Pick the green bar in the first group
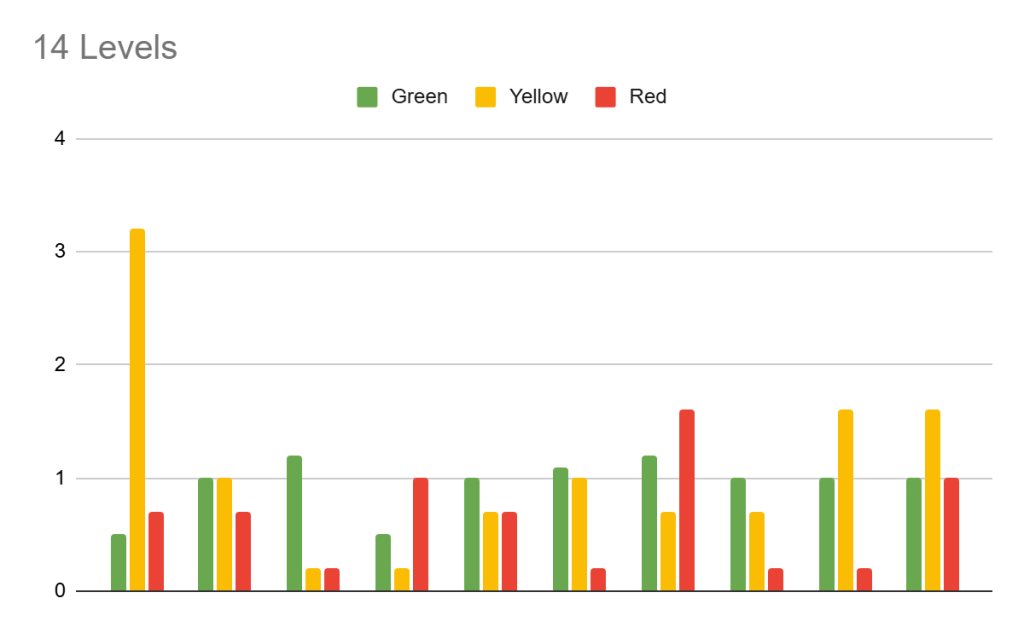This screenshot has width=1024, height=633. point(119,563)
